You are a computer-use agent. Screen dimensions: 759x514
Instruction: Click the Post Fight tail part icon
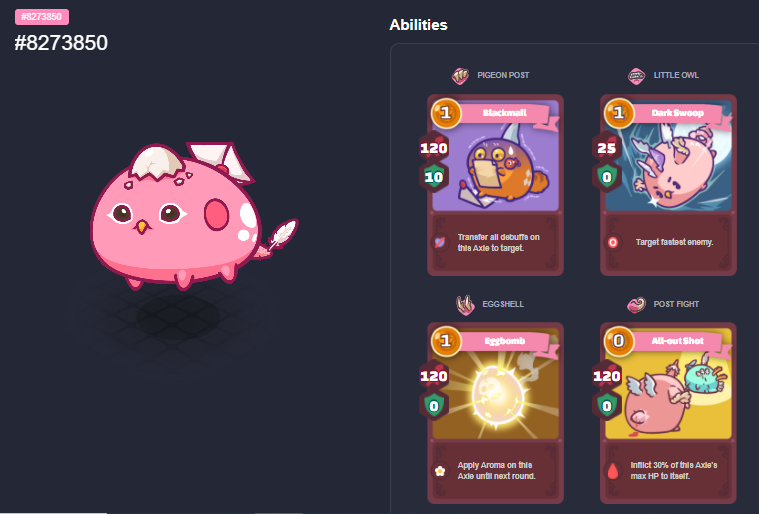(x=636, y=304)
